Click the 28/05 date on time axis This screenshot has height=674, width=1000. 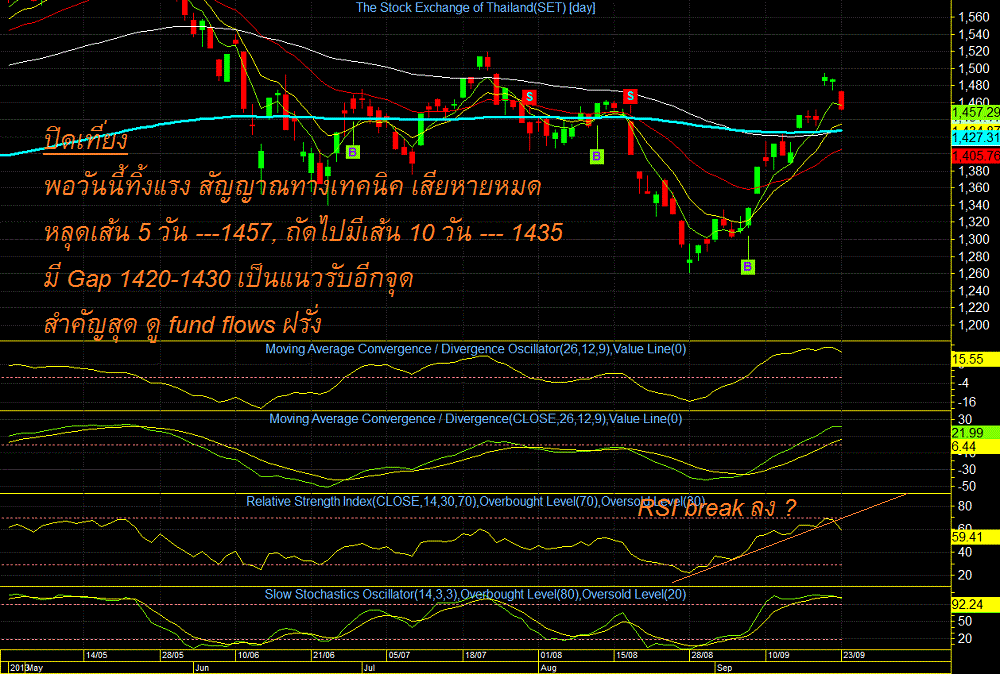[172, 655]
